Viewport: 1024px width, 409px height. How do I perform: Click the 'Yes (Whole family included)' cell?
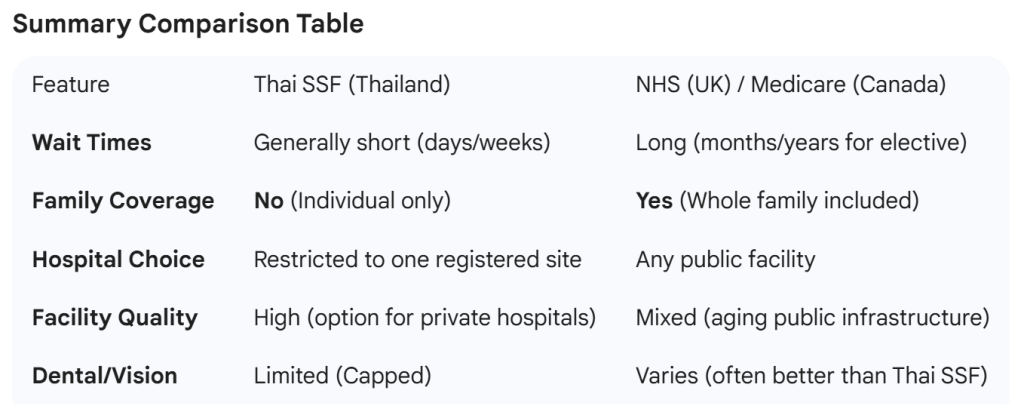tap(776, 201)
